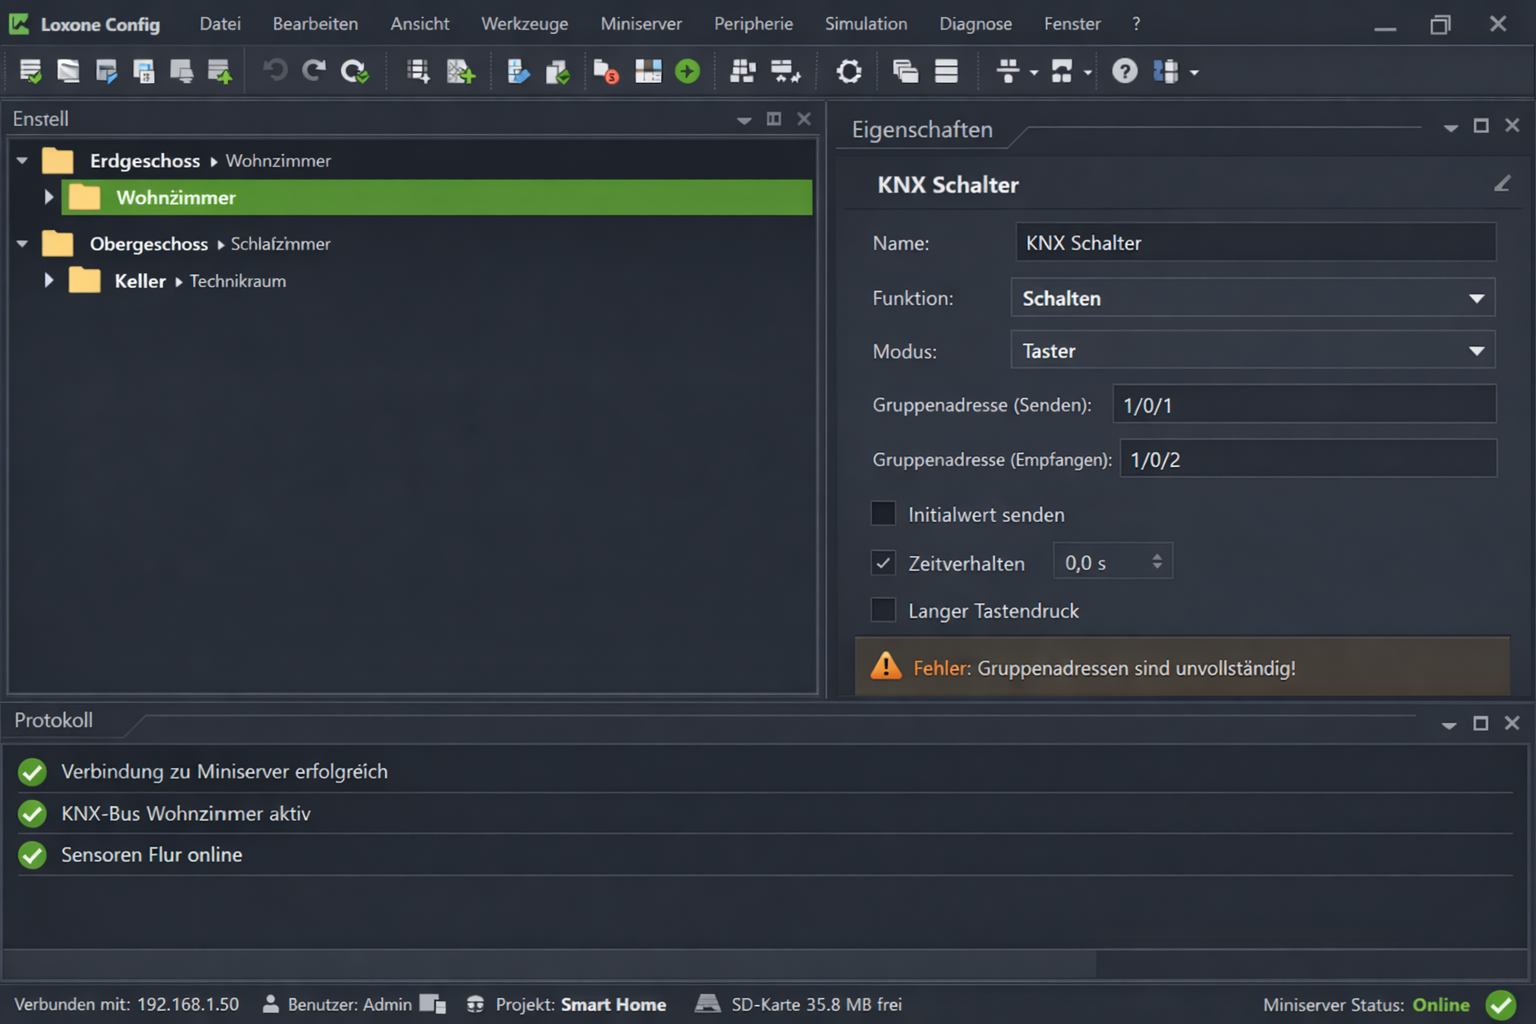The width and height of the screenshot is (1536, 1024).
Task: Open the alignment icon dropdown arrow
Action: [1034, 73]
